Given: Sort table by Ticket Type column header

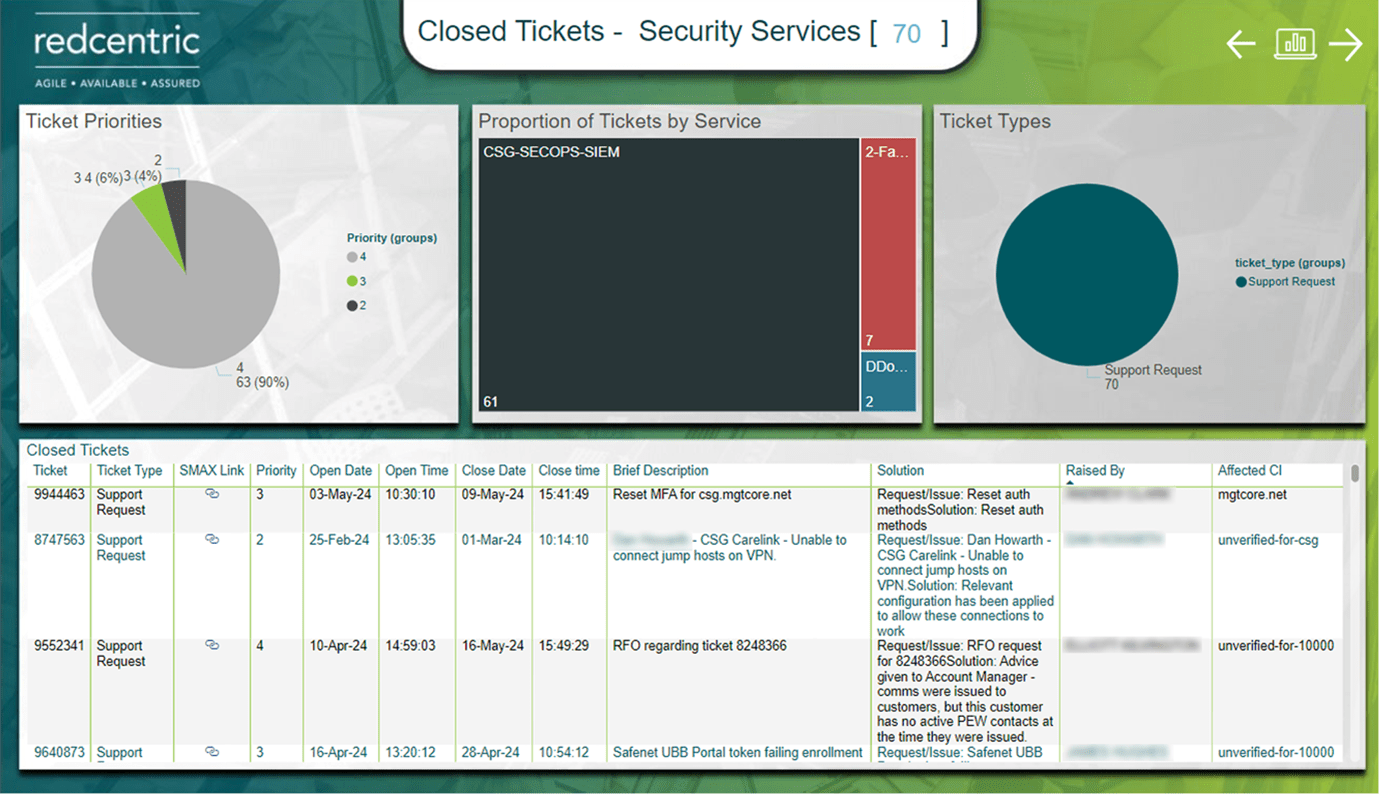Looking at the screenshot, I should tap(129, 470).
